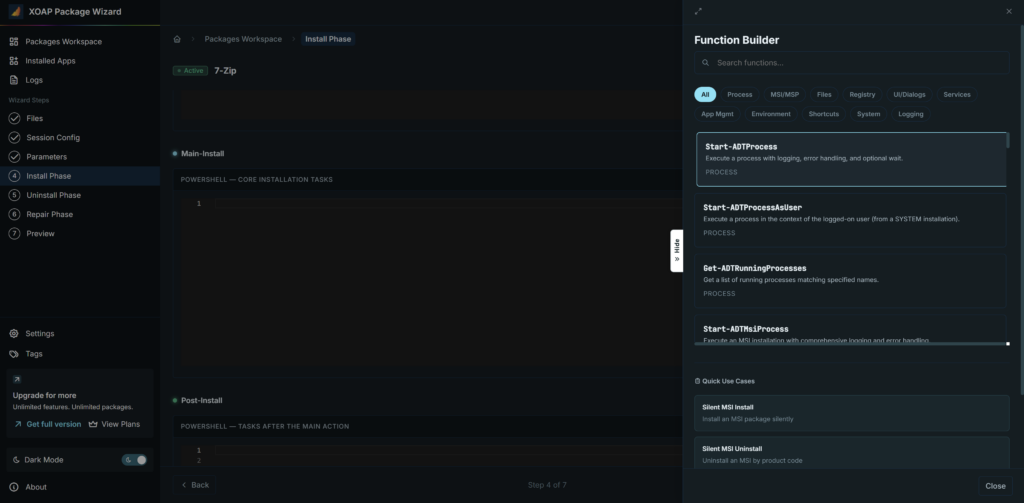Select the MSI/MSP filter chip

(x=784, y=95)
